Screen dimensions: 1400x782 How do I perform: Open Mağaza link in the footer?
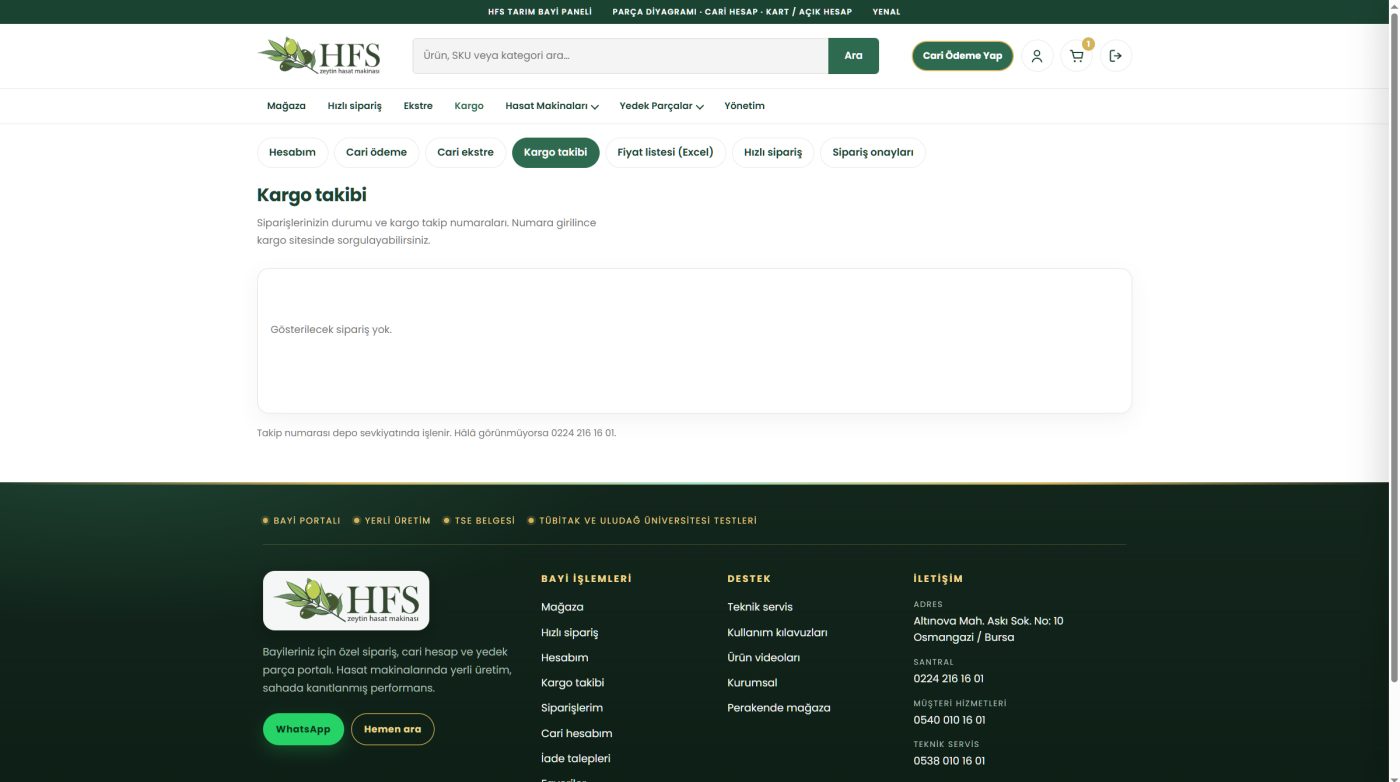tap(562, 607)
